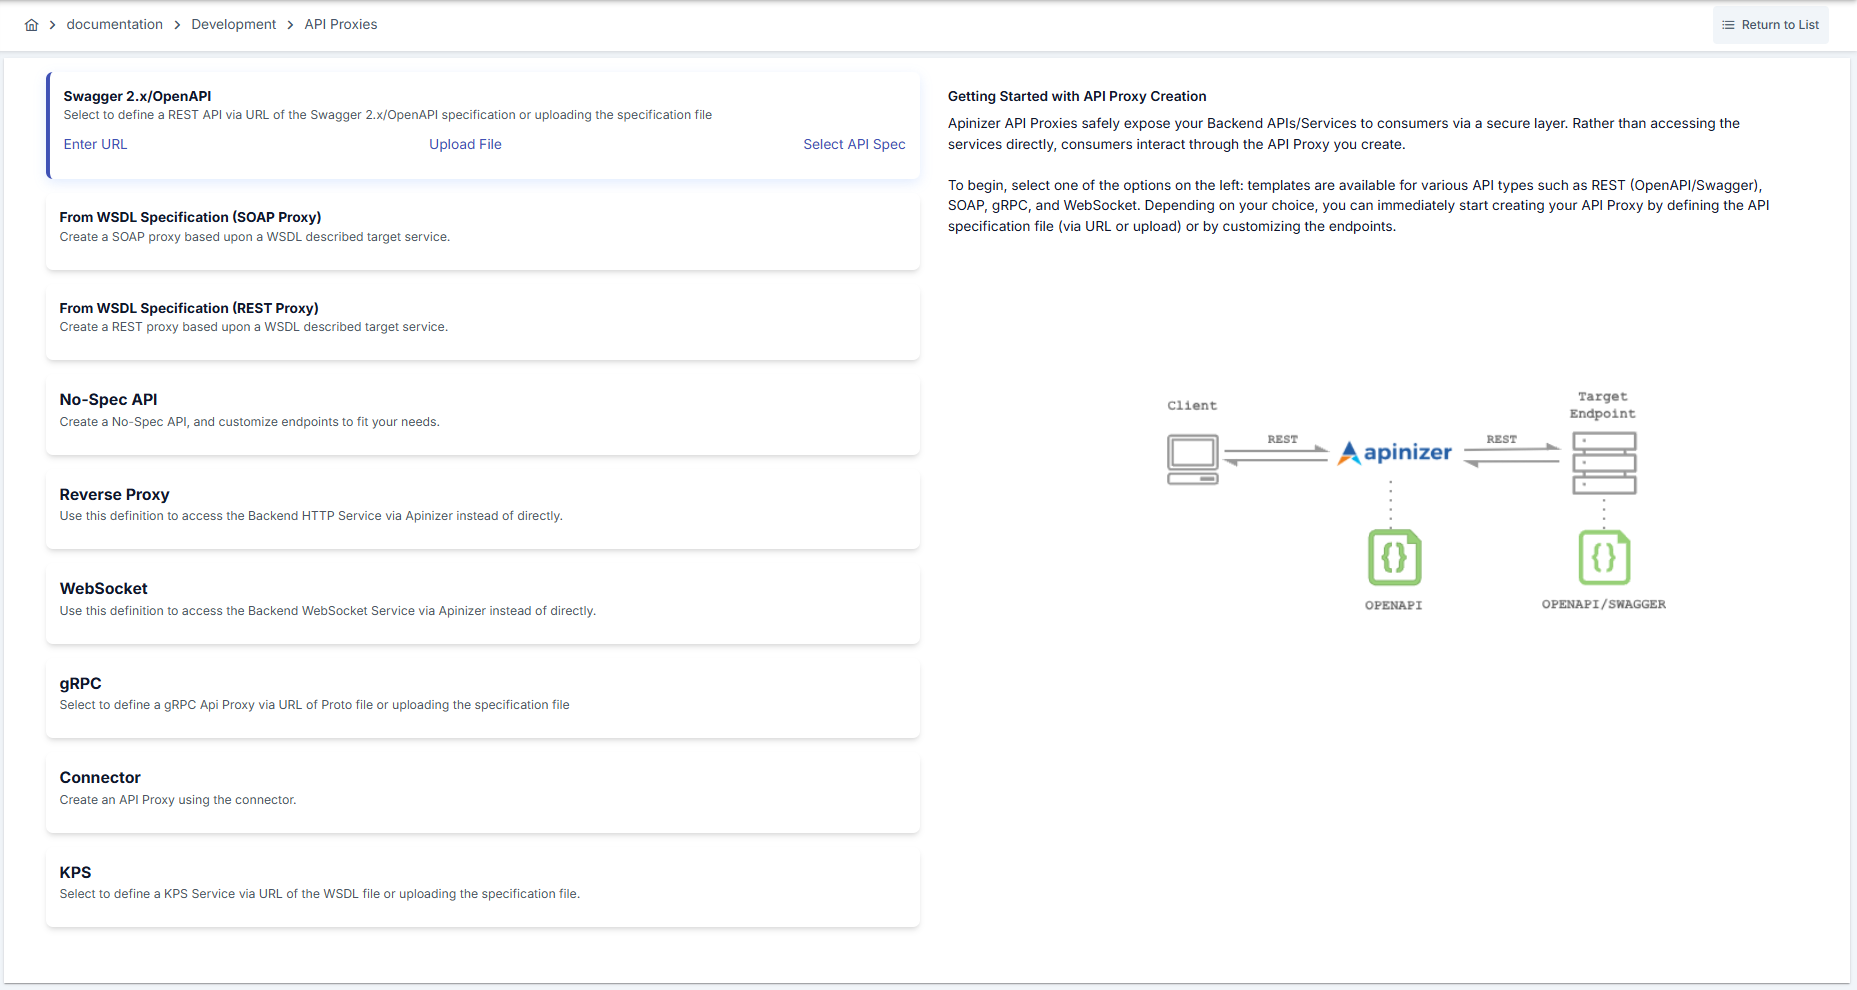Select Swagger 2.x/OpenAPI card title
The image size is (1857, 990).
(x=137, y=96)
